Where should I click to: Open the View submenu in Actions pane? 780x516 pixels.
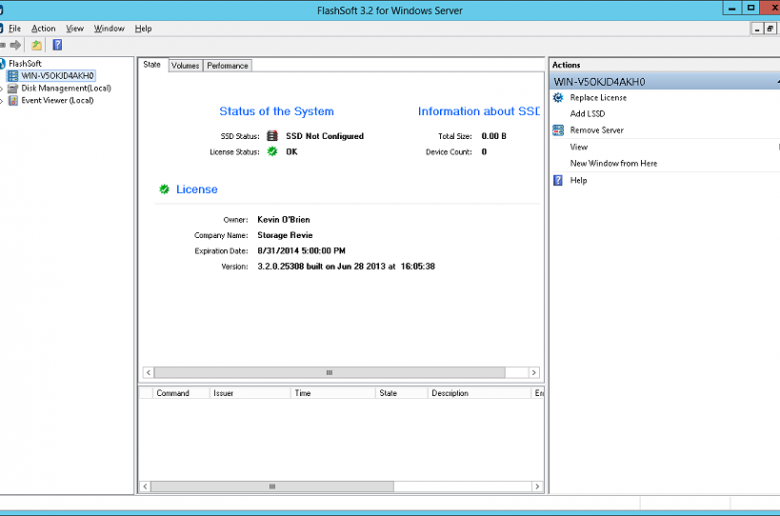(579, 147)
